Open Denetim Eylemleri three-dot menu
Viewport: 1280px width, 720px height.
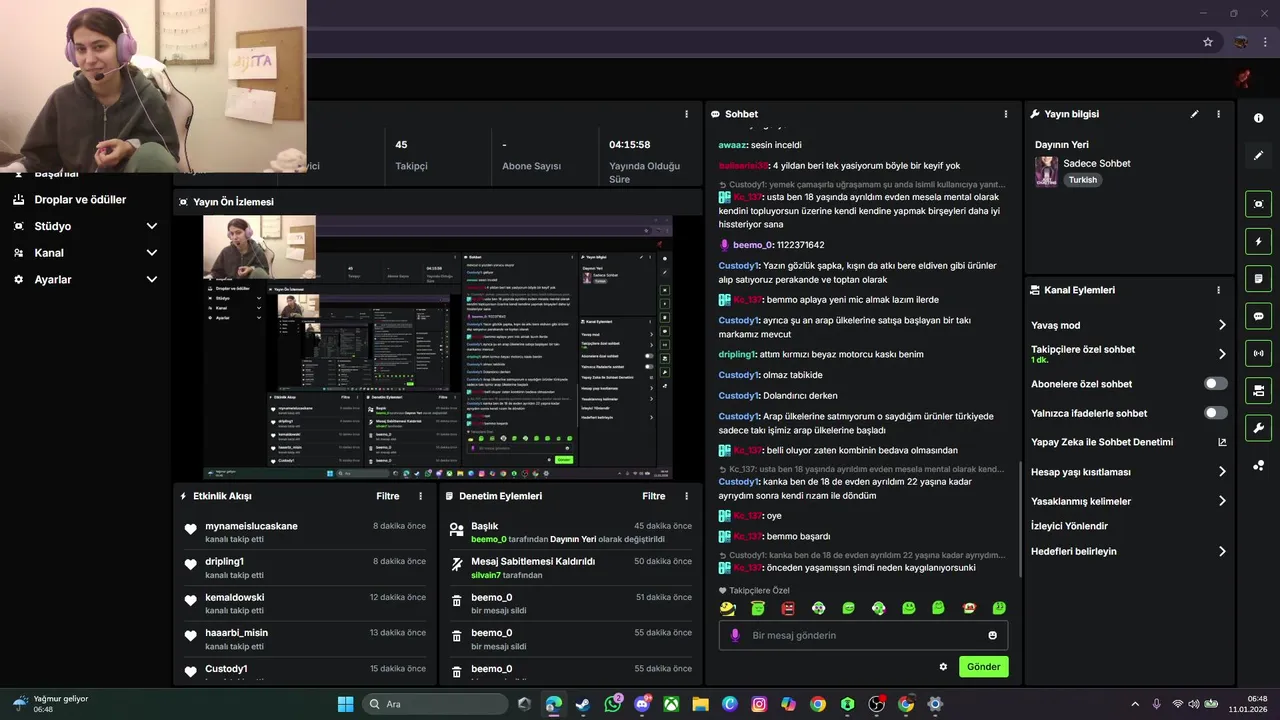[686, 496]
